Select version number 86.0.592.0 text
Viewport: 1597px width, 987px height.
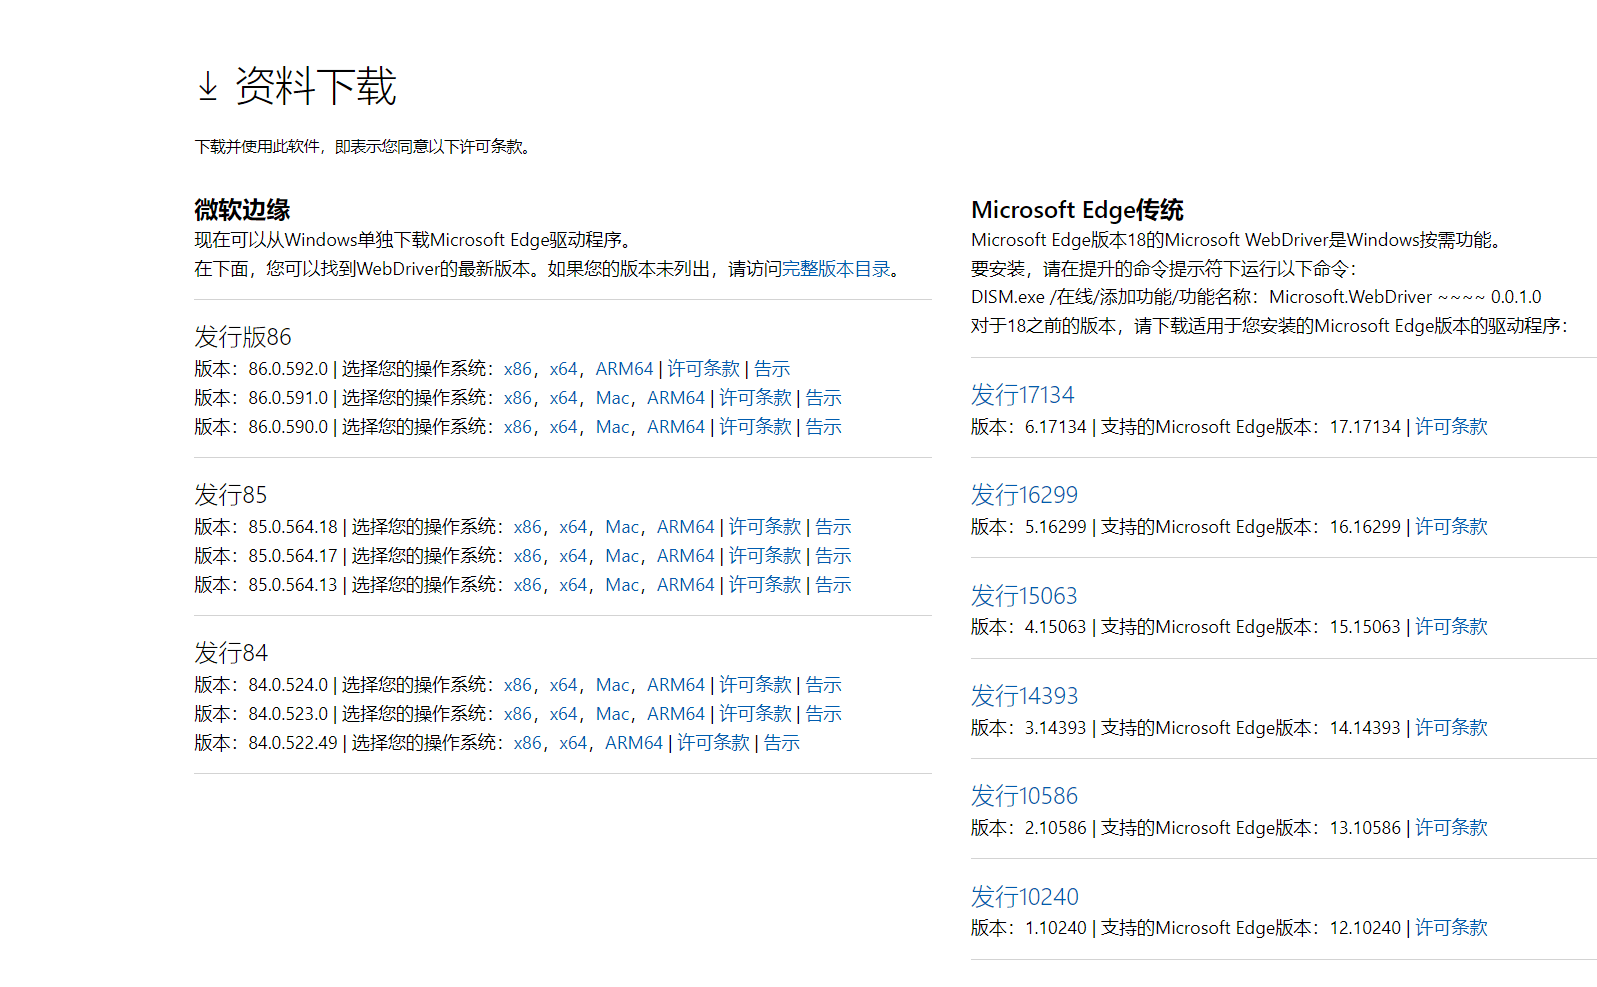288,369
